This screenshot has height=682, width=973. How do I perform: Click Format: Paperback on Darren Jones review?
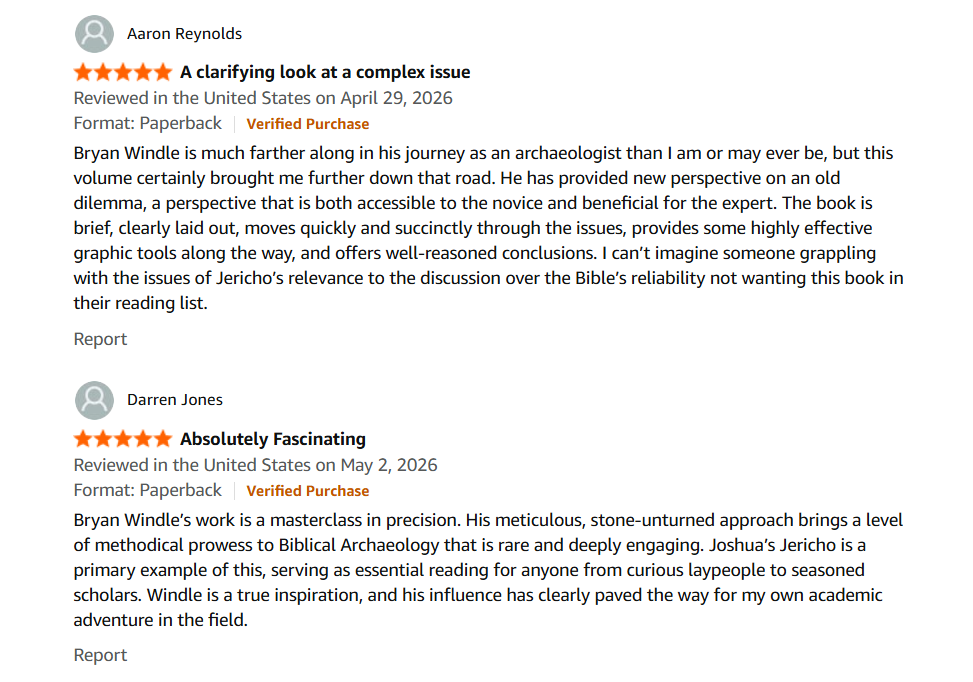pos(148,490)
